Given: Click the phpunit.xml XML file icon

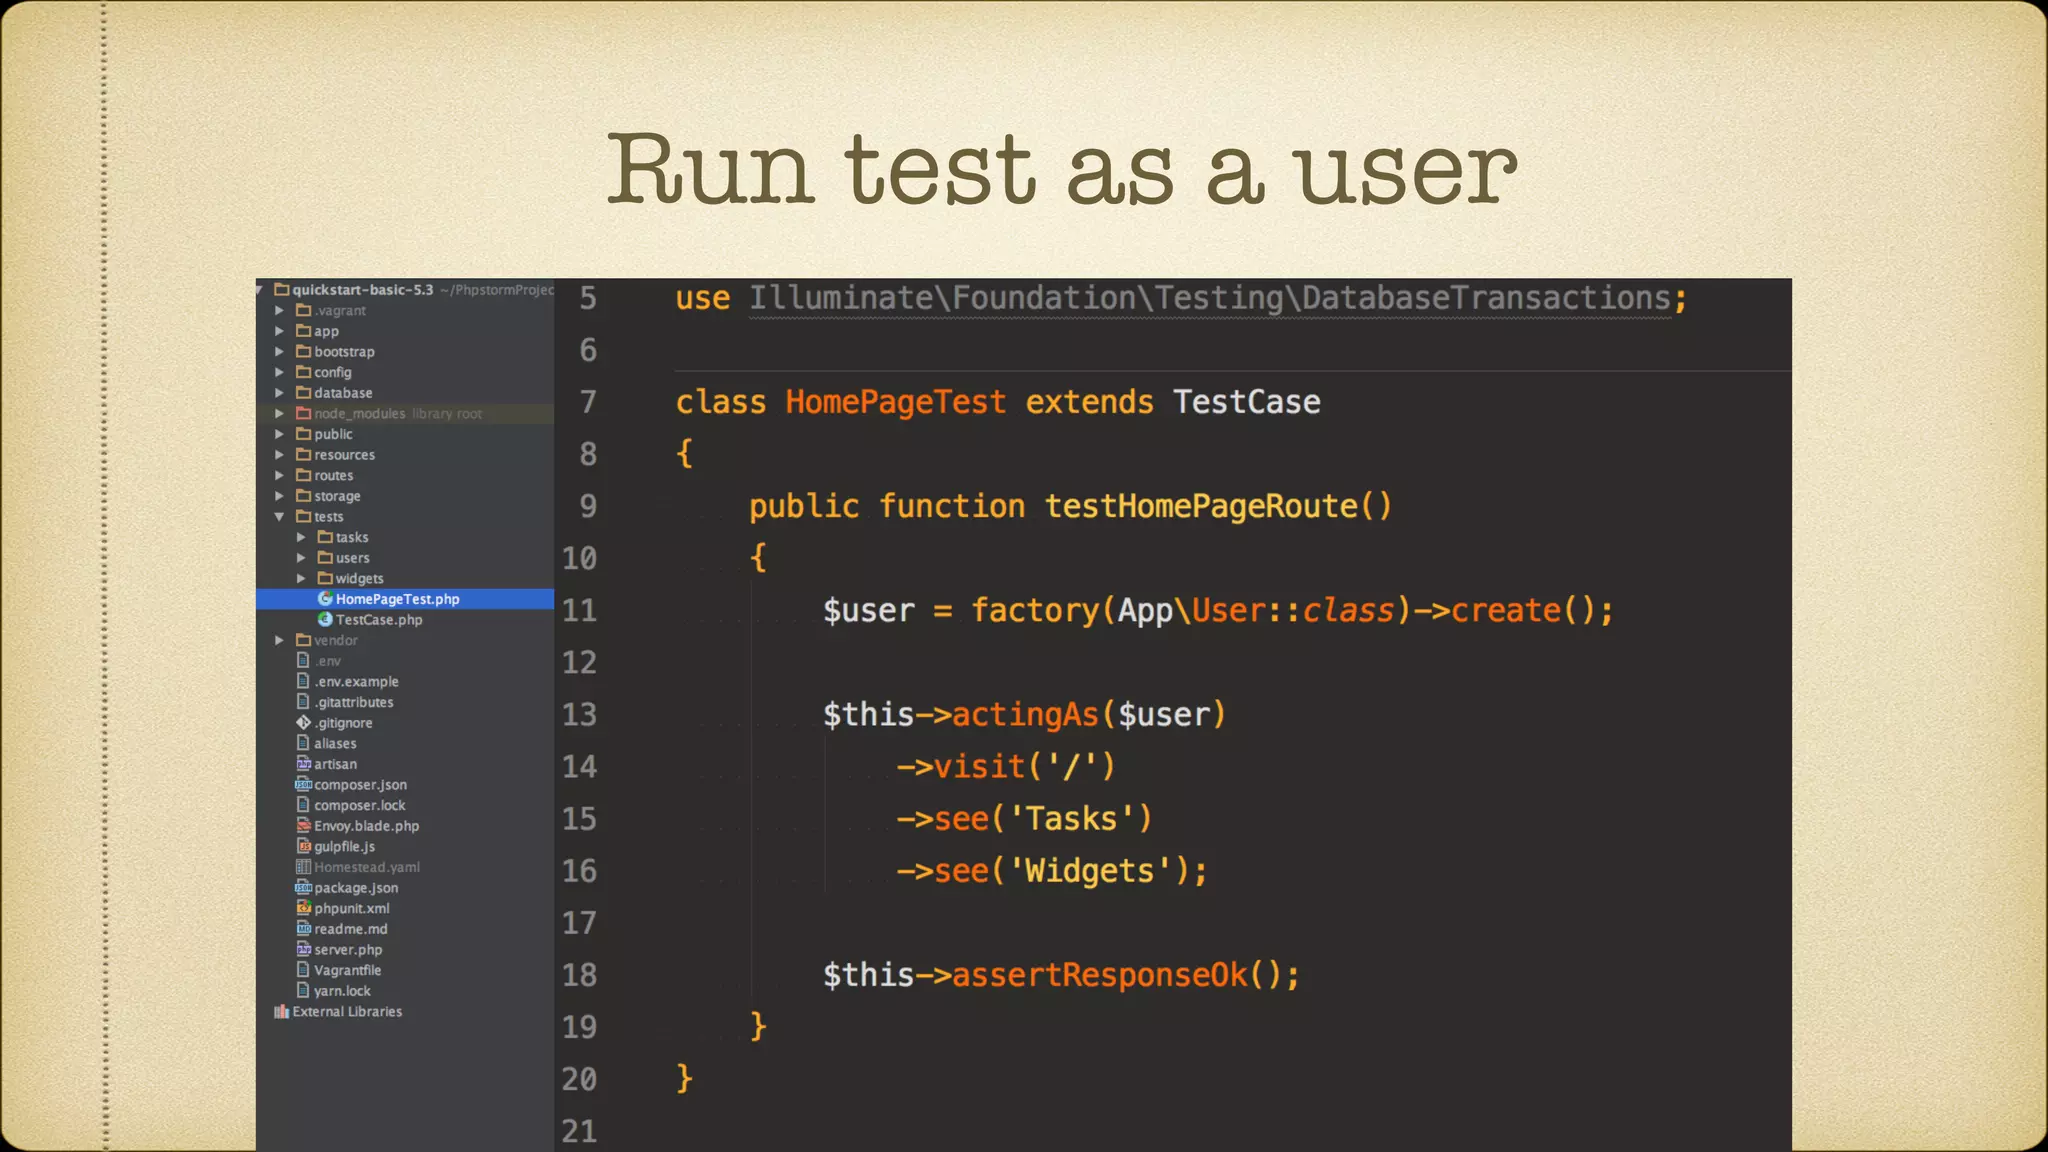Looking at the screenshot, I should (x=303, y=908).
